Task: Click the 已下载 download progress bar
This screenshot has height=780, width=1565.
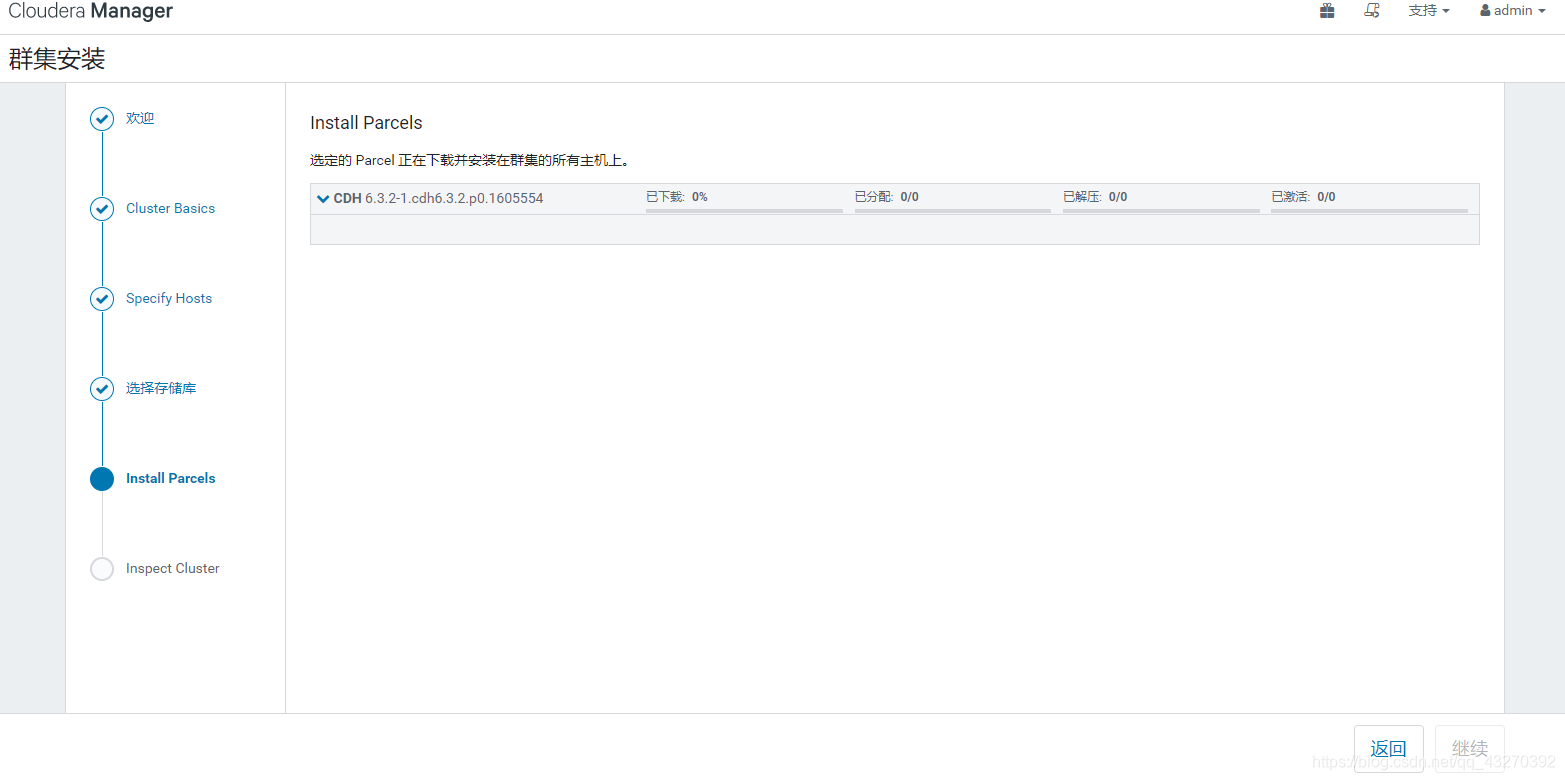Action: [x=744, y=211]
